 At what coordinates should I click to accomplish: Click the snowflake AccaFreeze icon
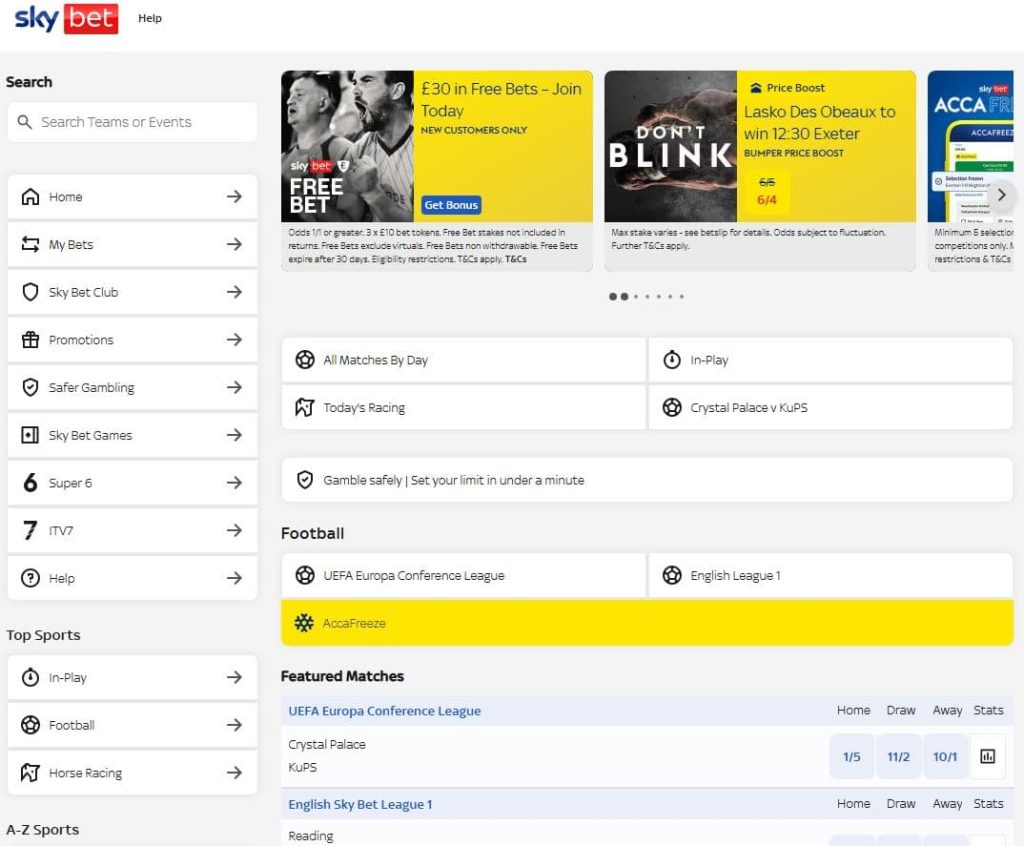[304, 623]
